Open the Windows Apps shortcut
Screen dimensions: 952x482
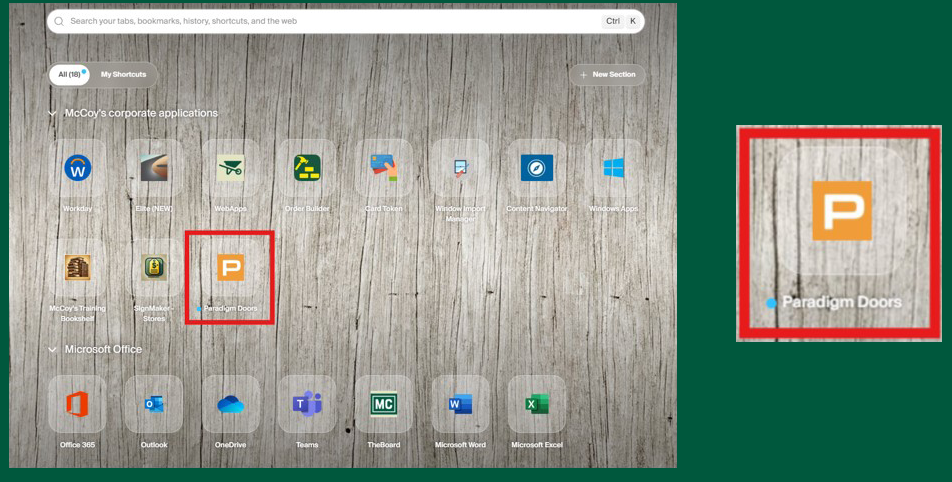613,168
